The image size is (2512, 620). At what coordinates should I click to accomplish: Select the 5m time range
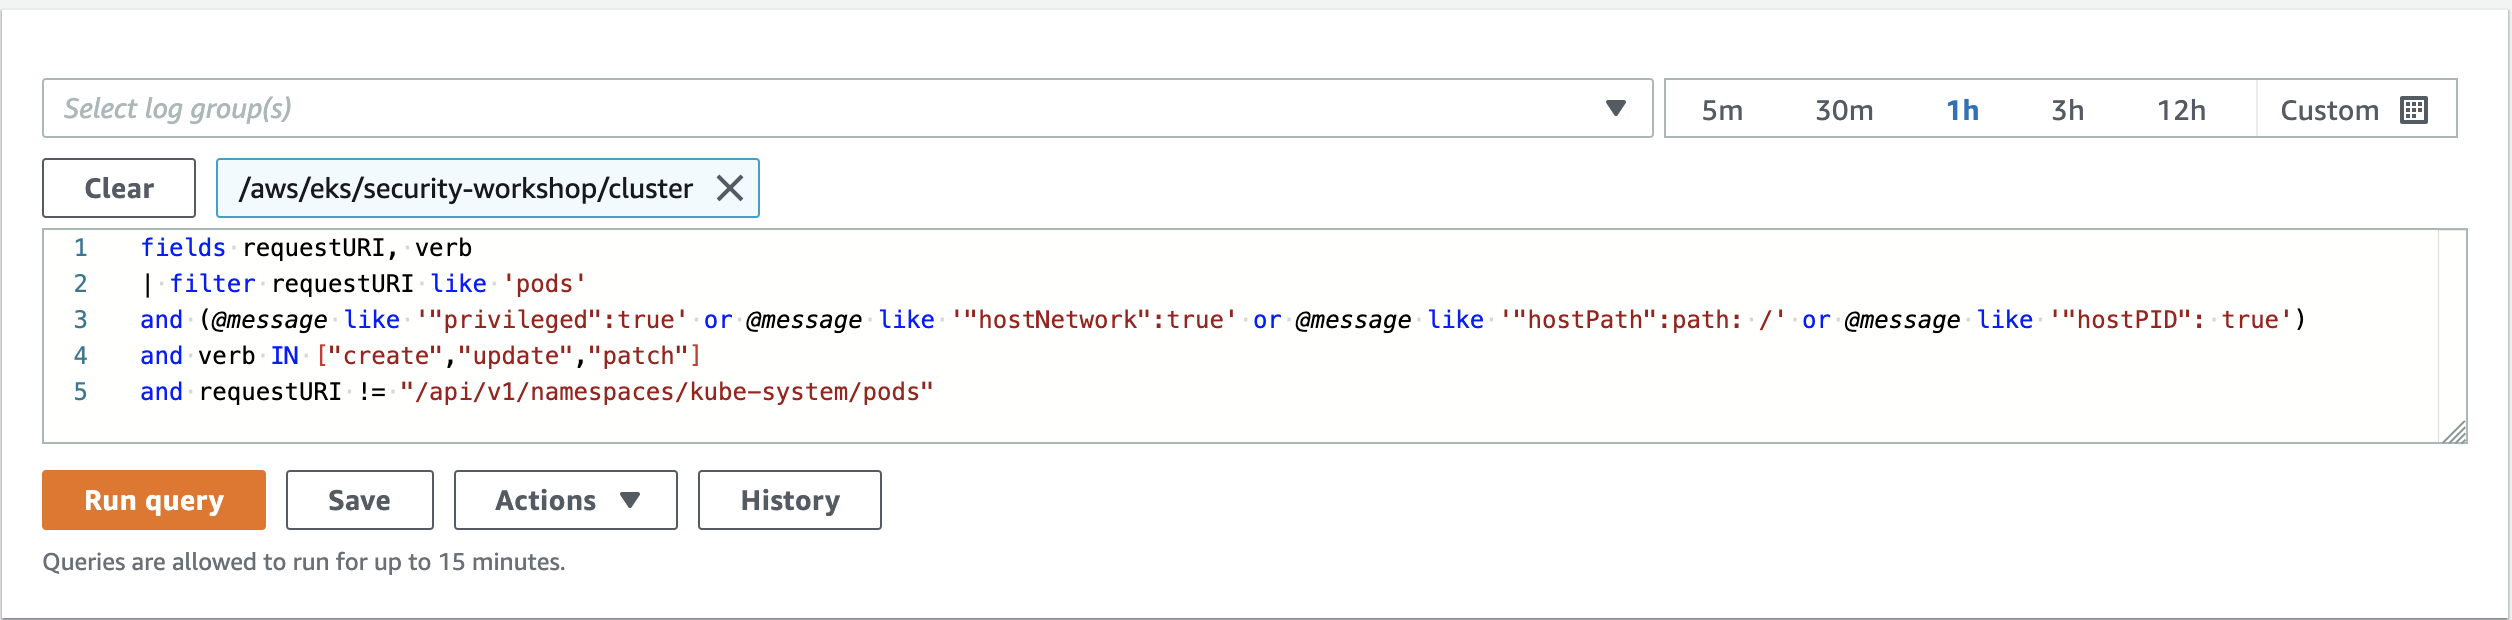[1722, 110]
